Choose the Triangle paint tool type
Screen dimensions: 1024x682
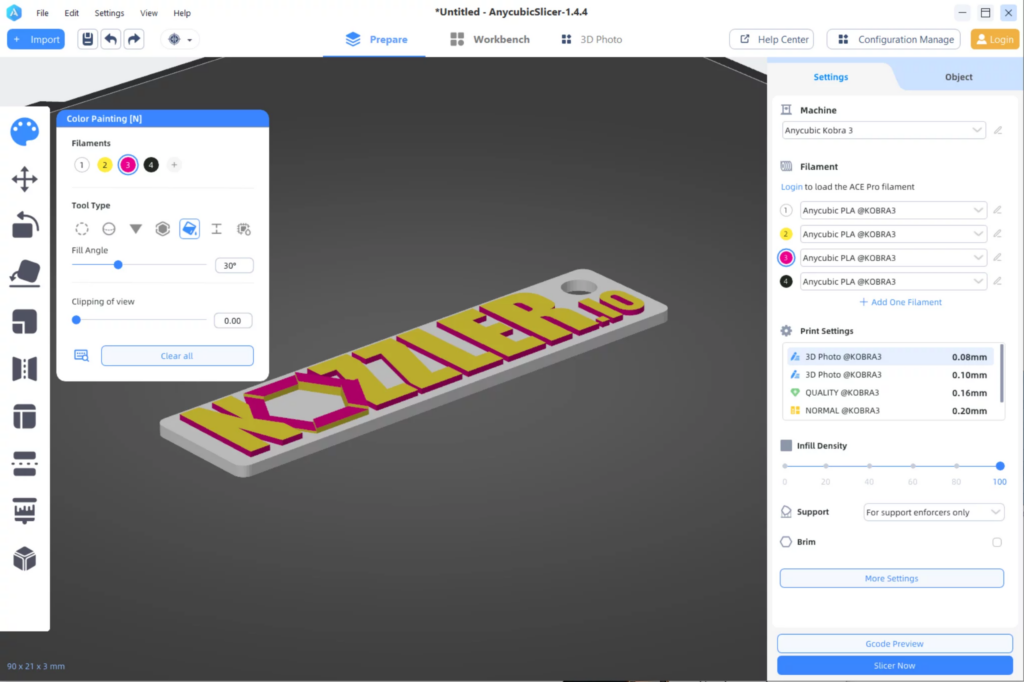(x=136, y=229)
